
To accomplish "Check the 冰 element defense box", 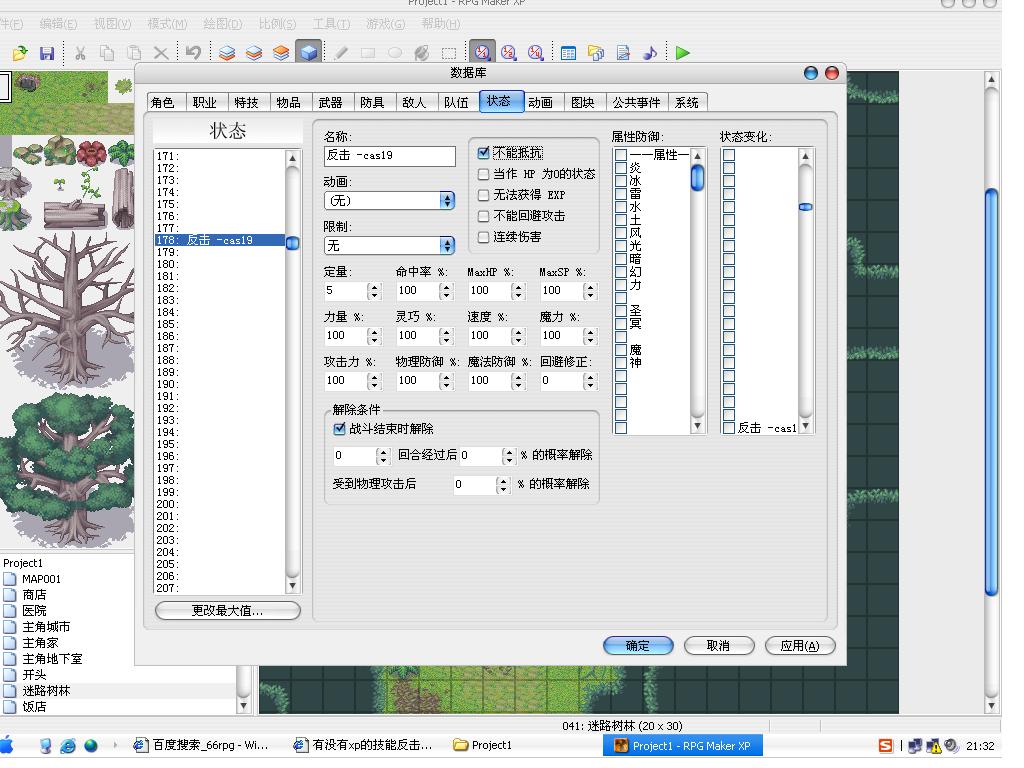I will 621,181.
